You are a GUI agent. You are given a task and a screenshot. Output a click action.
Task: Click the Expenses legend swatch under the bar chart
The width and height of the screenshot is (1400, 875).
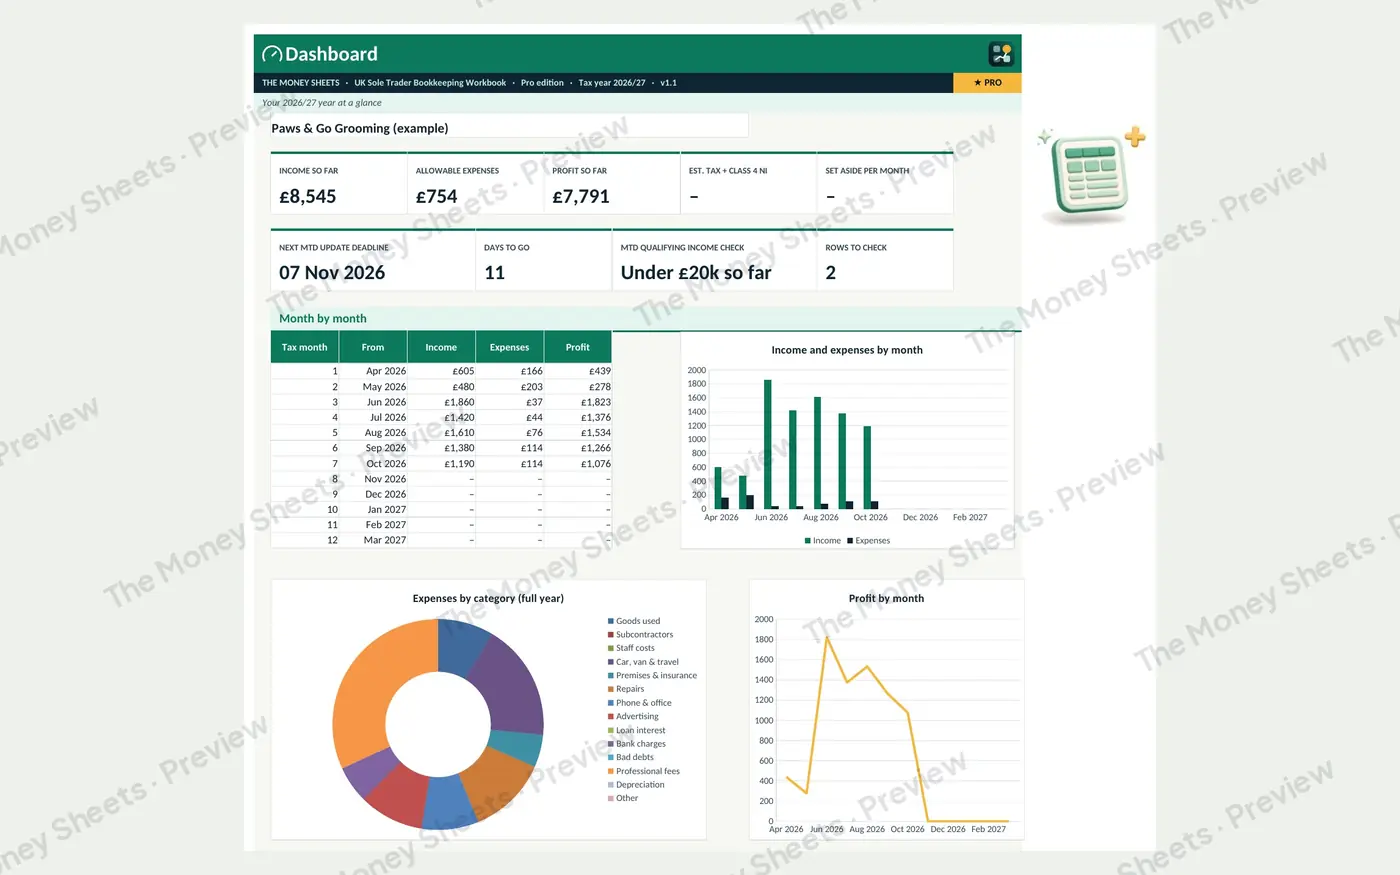[850, 541]
